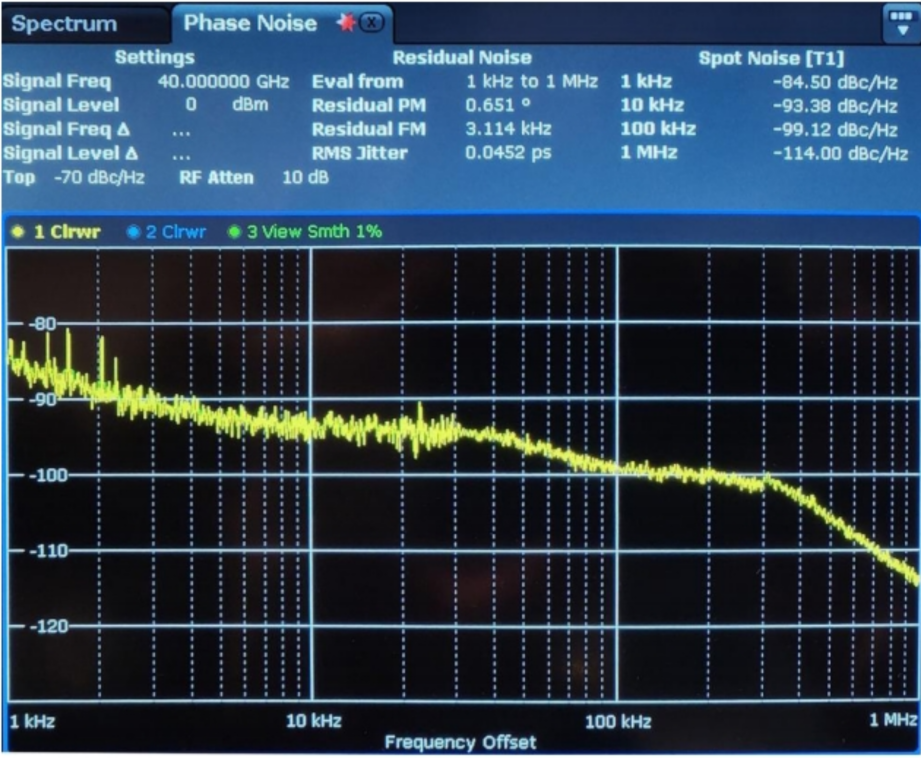Click the -110 y-axis label
This screenshot has width=921, height=758.
tap(48, 551)
